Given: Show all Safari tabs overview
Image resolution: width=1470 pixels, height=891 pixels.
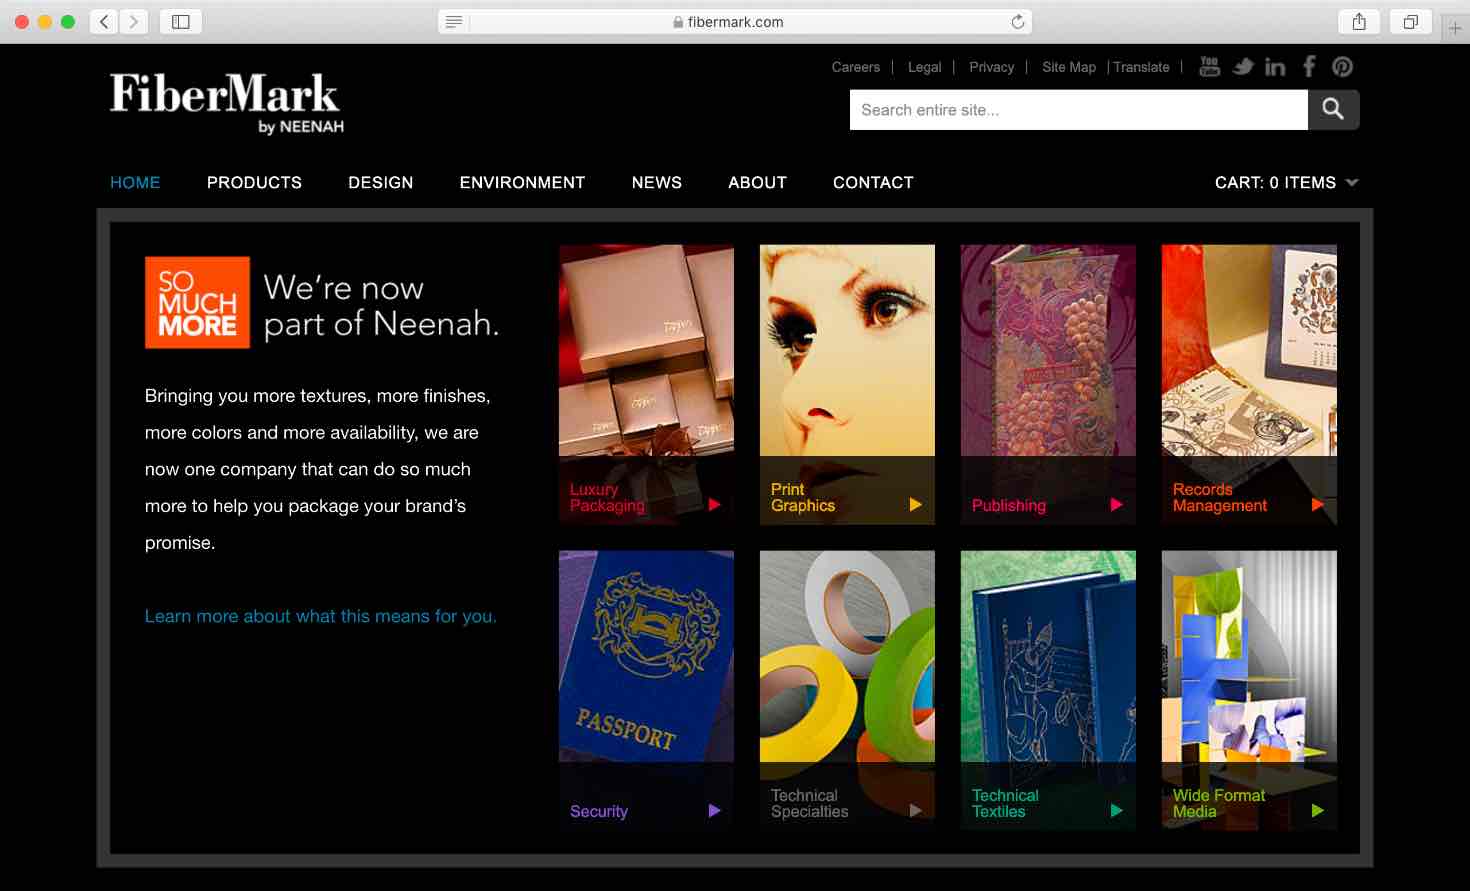Looking at the screenshot, I should pyautogui.click(x=1410, y=22).
